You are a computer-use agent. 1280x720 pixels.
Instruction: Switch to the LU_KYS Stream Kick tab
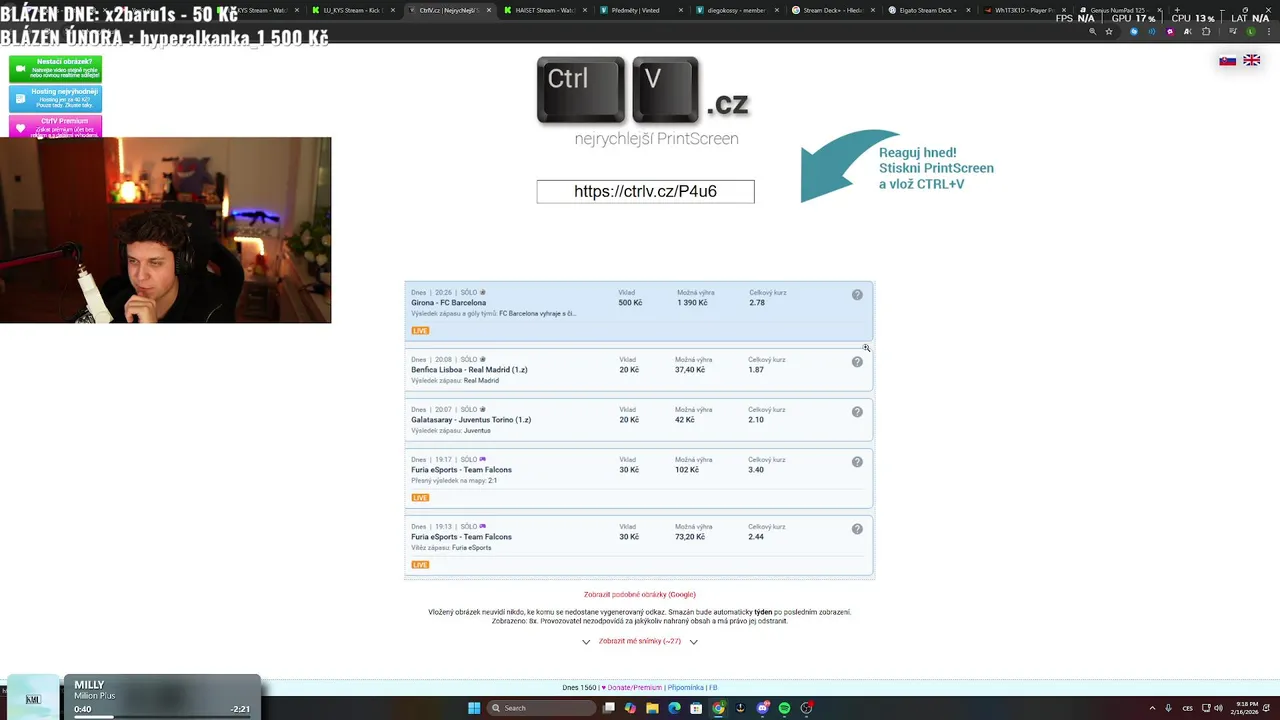350,10
